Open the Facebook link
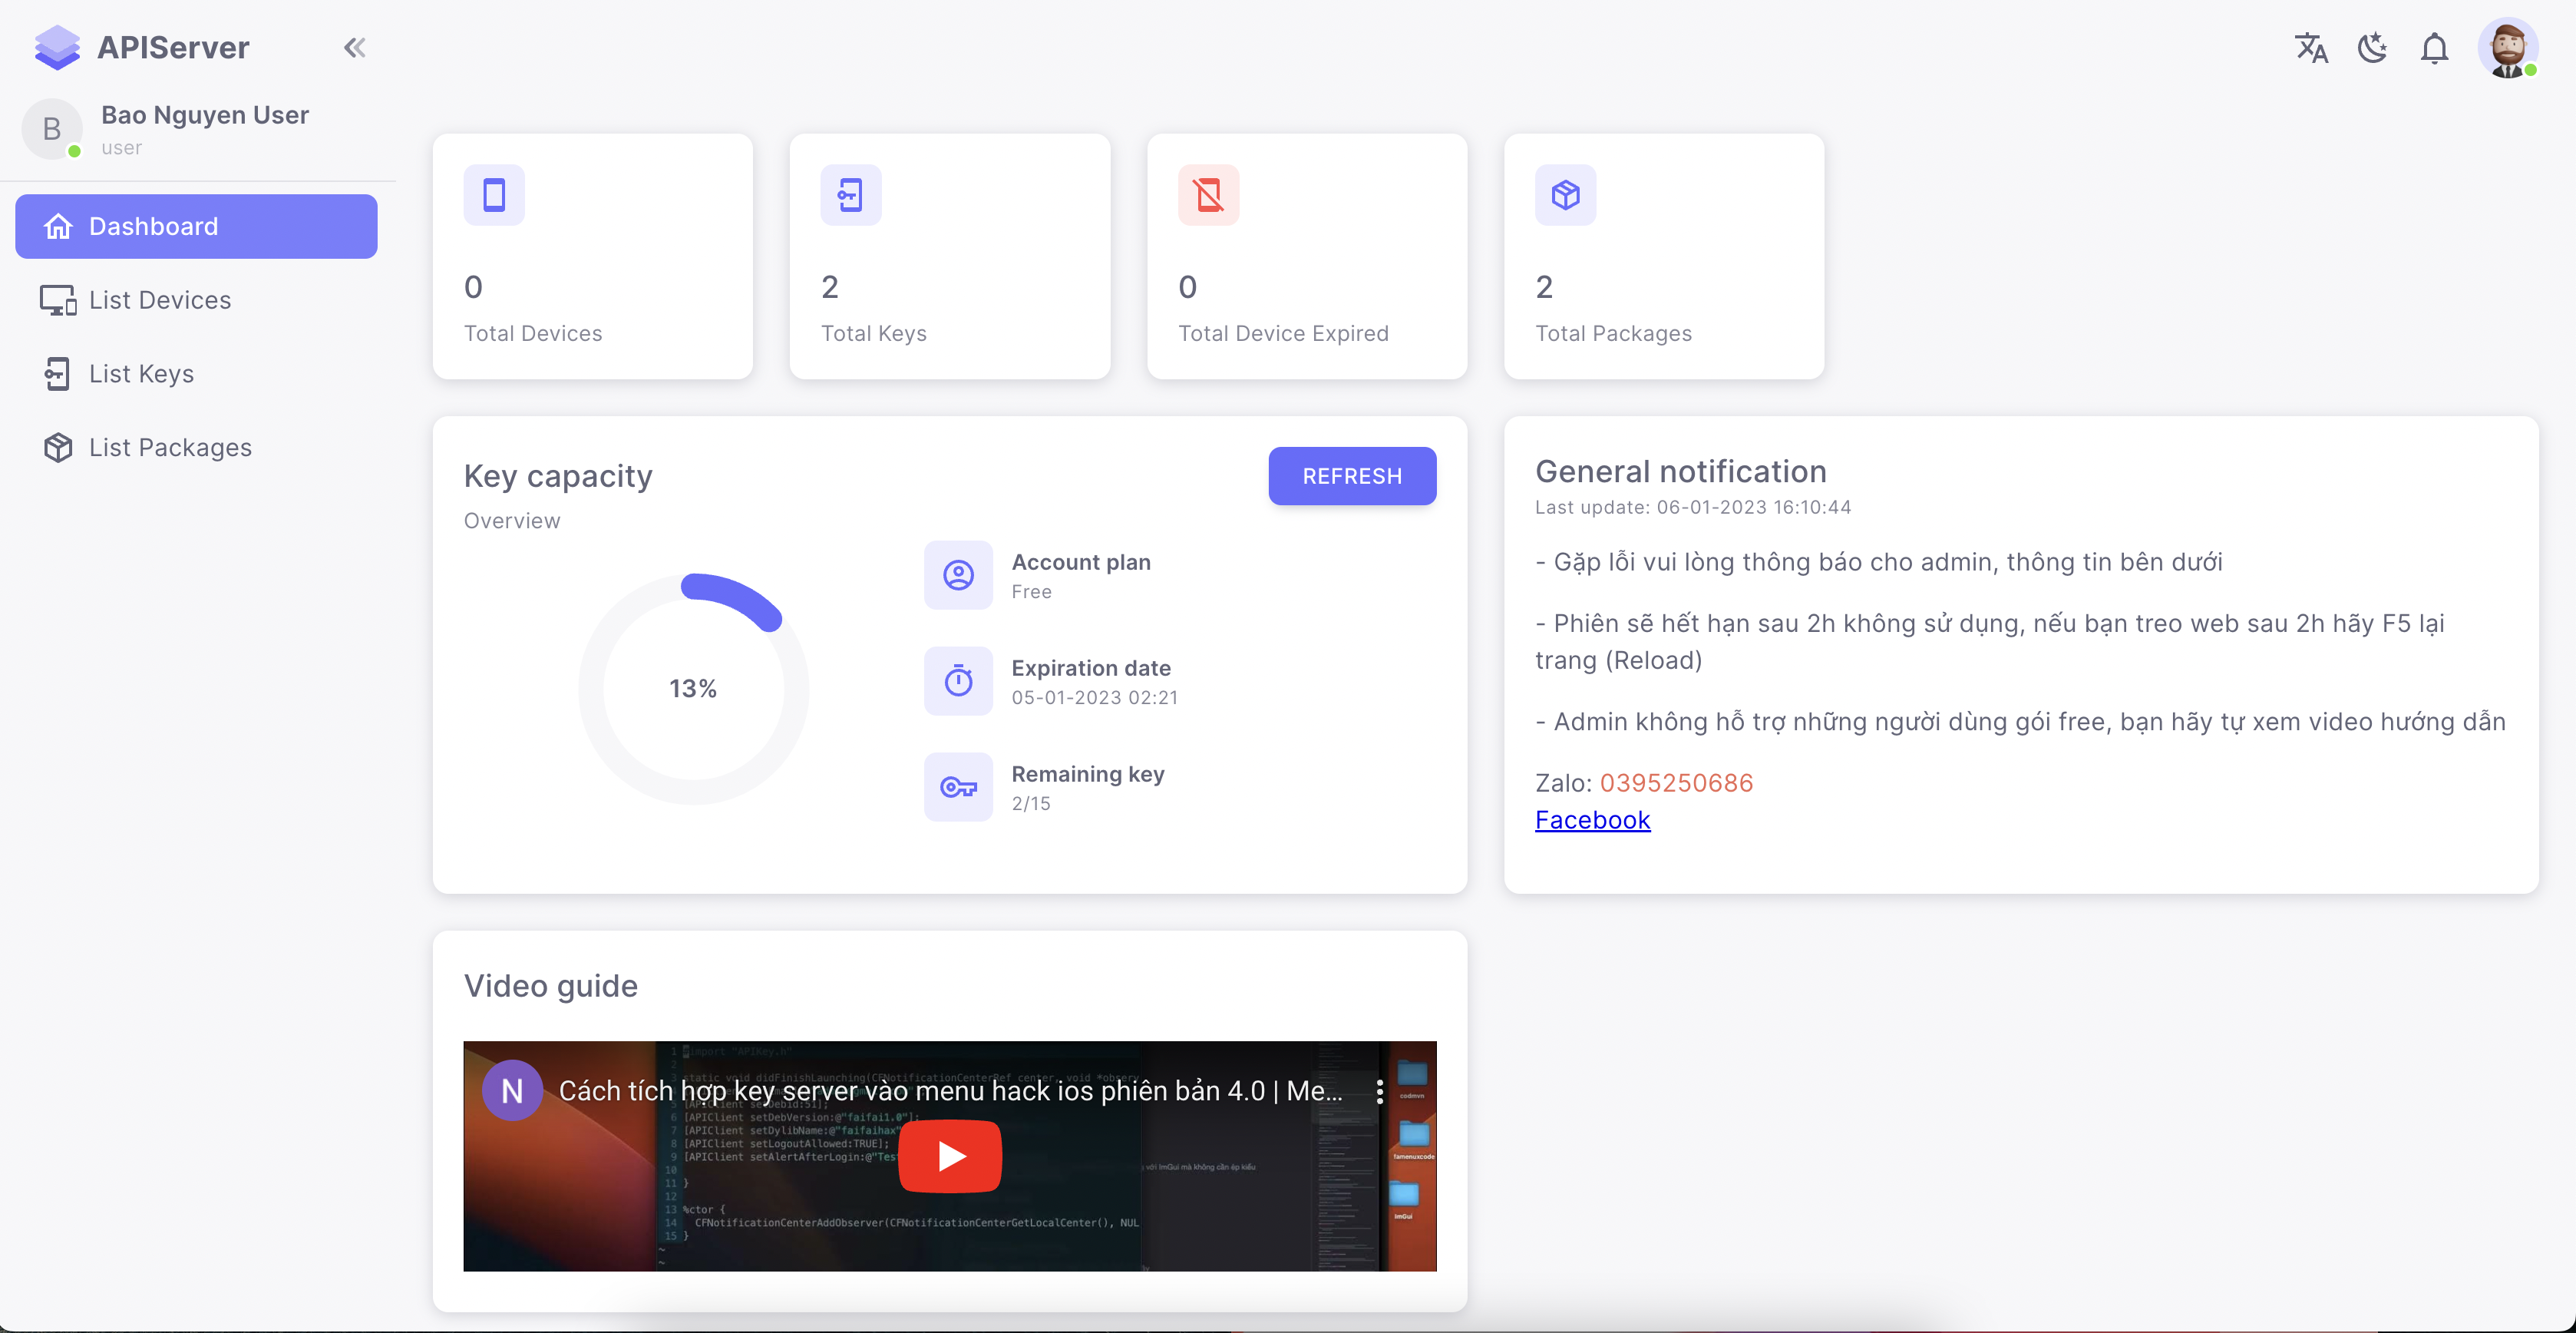The height and width of the screenshot is (1333, 2576). click(1592, 820)
